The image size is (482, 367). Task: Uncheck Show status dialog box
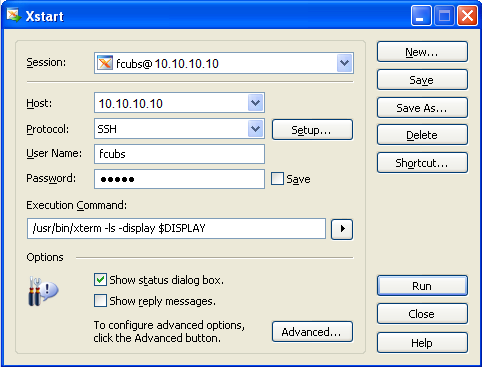tap(100, 280)
